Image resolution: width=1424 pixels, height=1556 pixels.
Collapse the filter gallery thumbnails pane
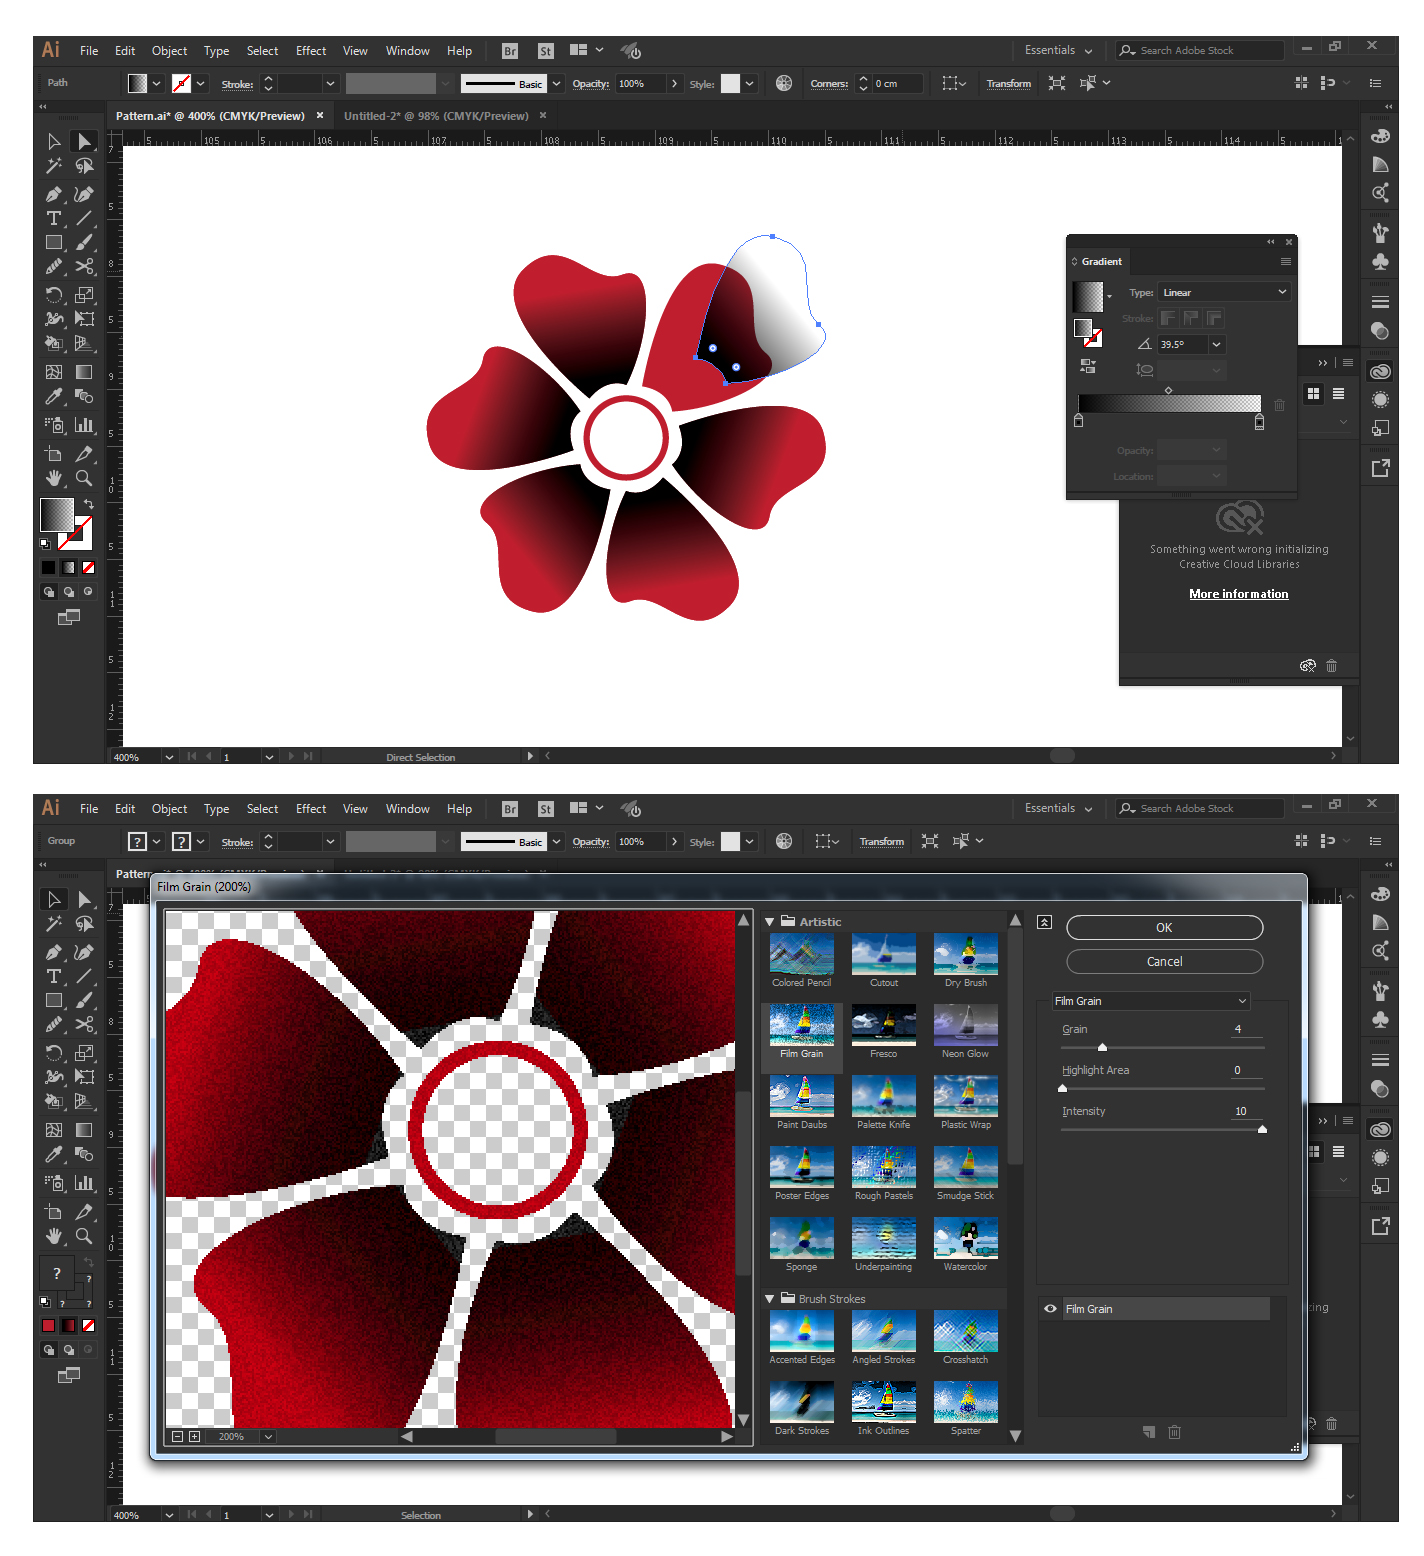click(x=1045, y=922)
